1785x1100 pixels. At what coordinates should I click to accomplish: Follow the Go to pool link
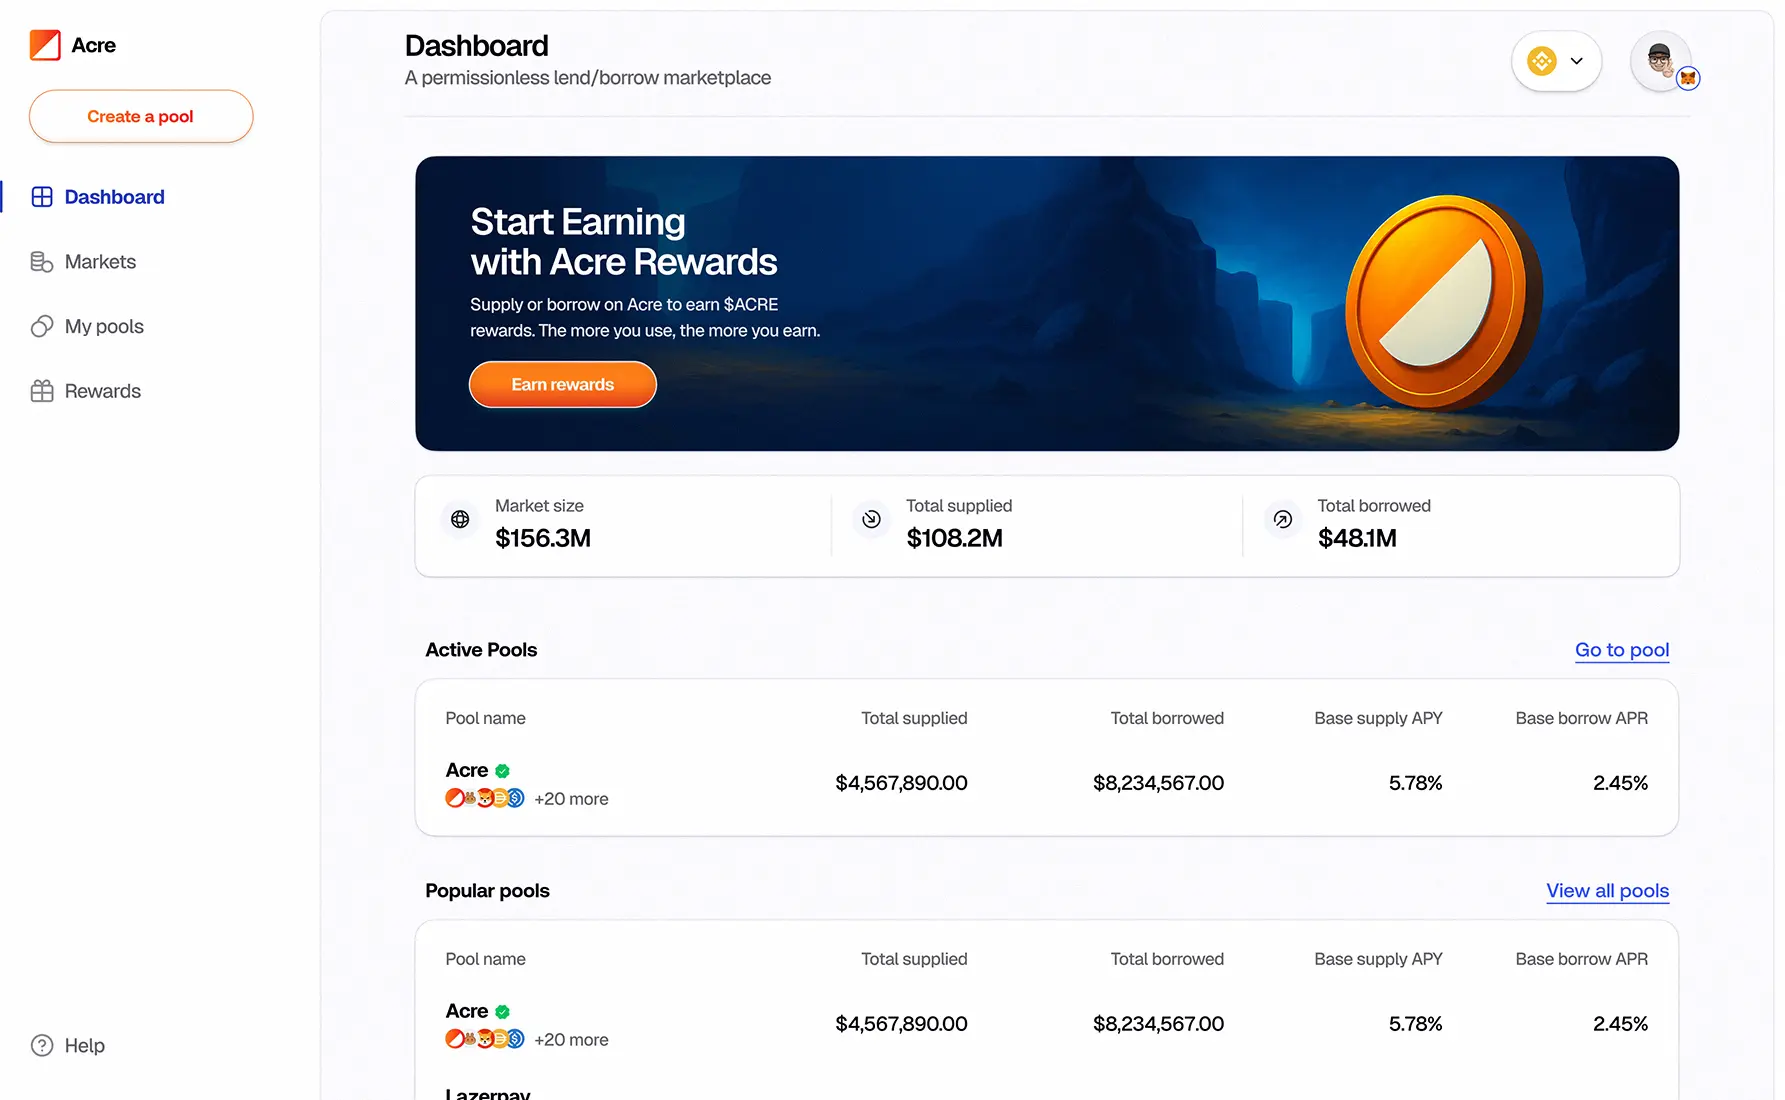tap(1621, 650)
